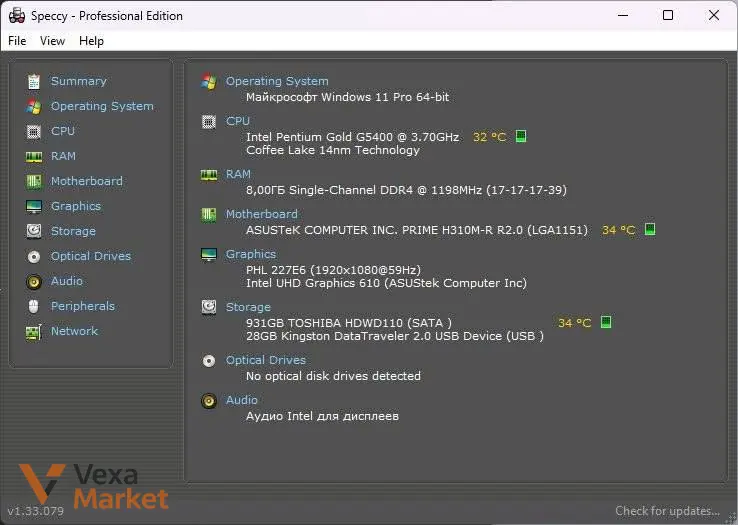Click the CPU chip icon in summary panel
This screenshot has height=525, width=738.
(x=209, y=122)
